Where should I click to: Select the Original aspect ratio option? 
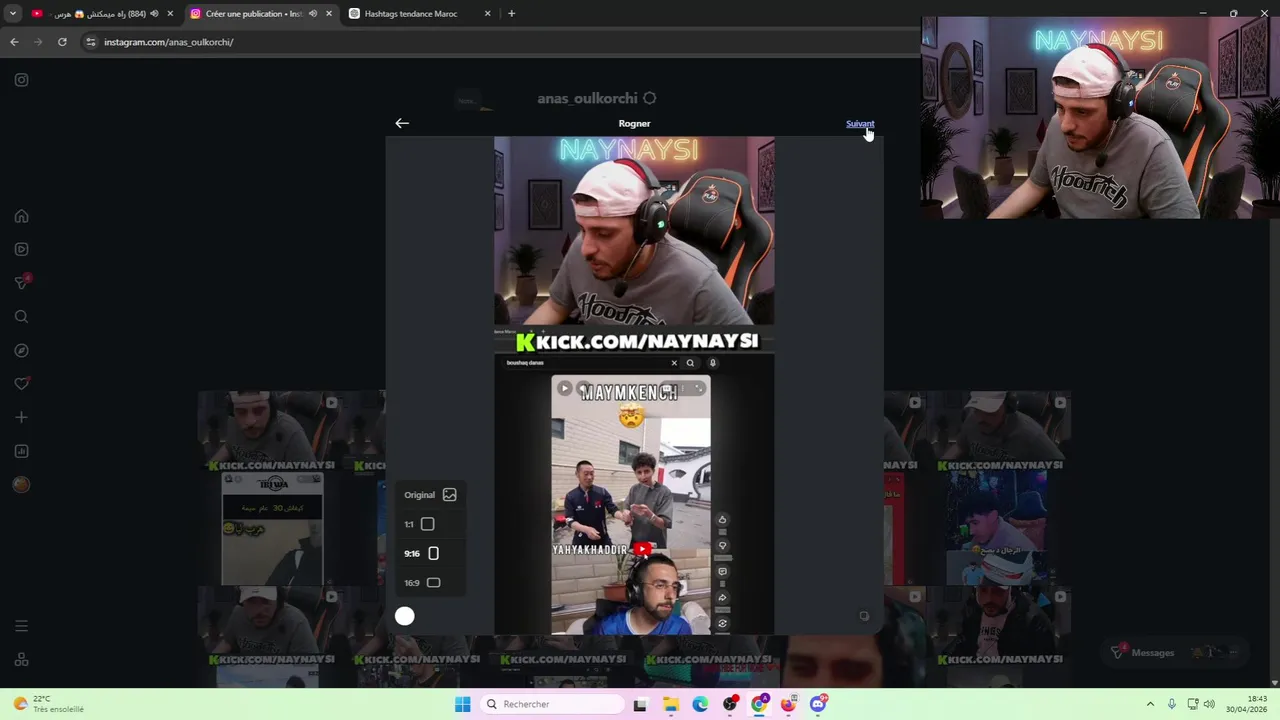(430, 495)
